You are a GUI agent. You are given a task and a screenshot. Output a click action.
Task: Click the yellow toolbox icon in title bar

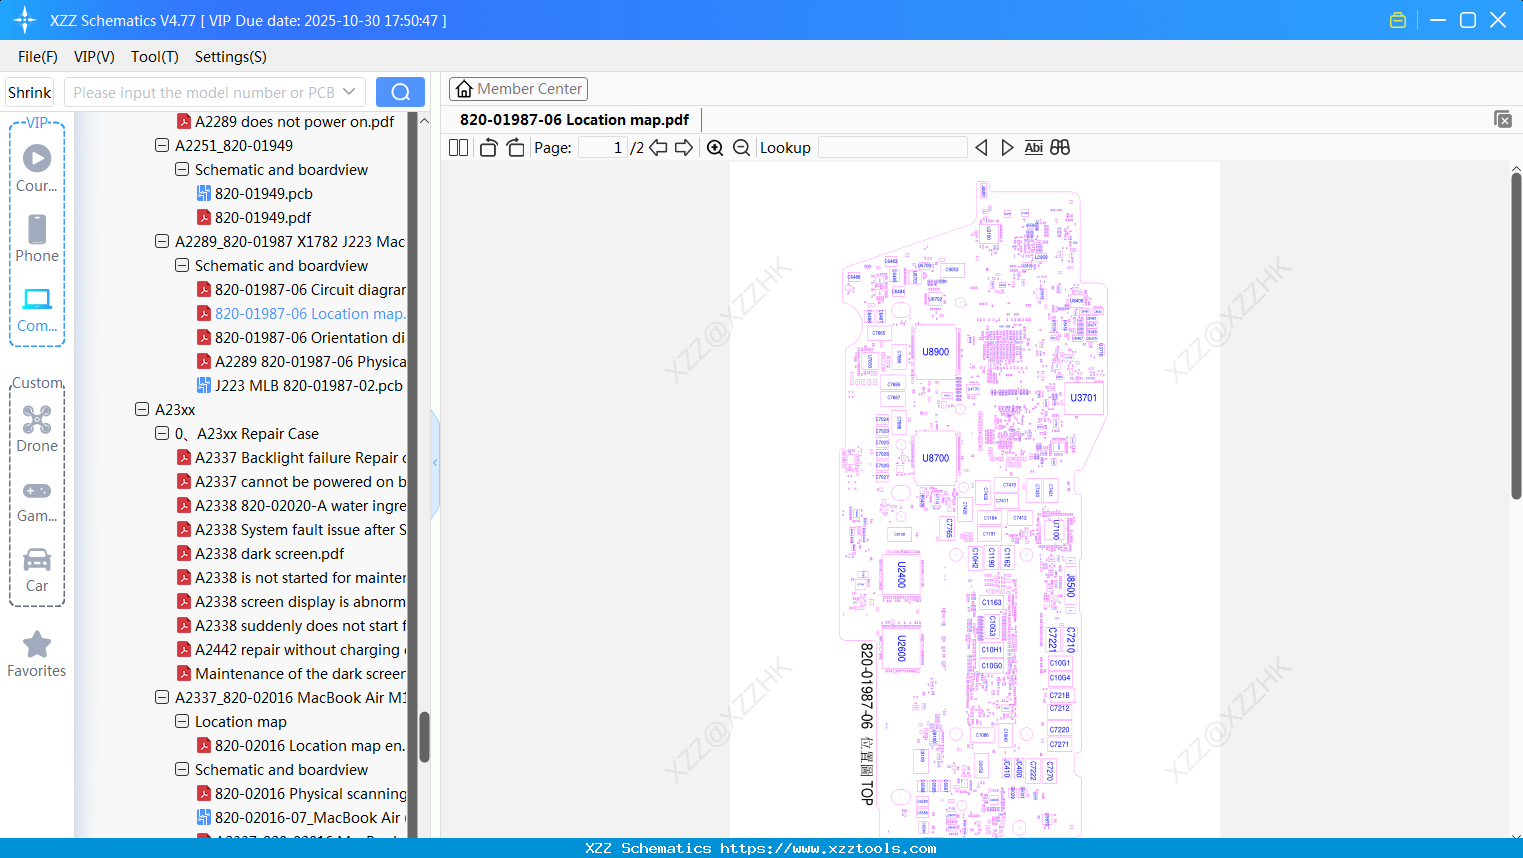tap(1398, 20)
